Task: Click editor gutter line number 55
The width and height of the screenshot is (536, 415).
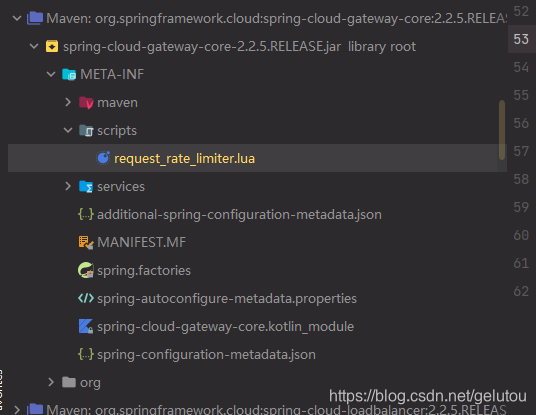Action: (521, 95)
